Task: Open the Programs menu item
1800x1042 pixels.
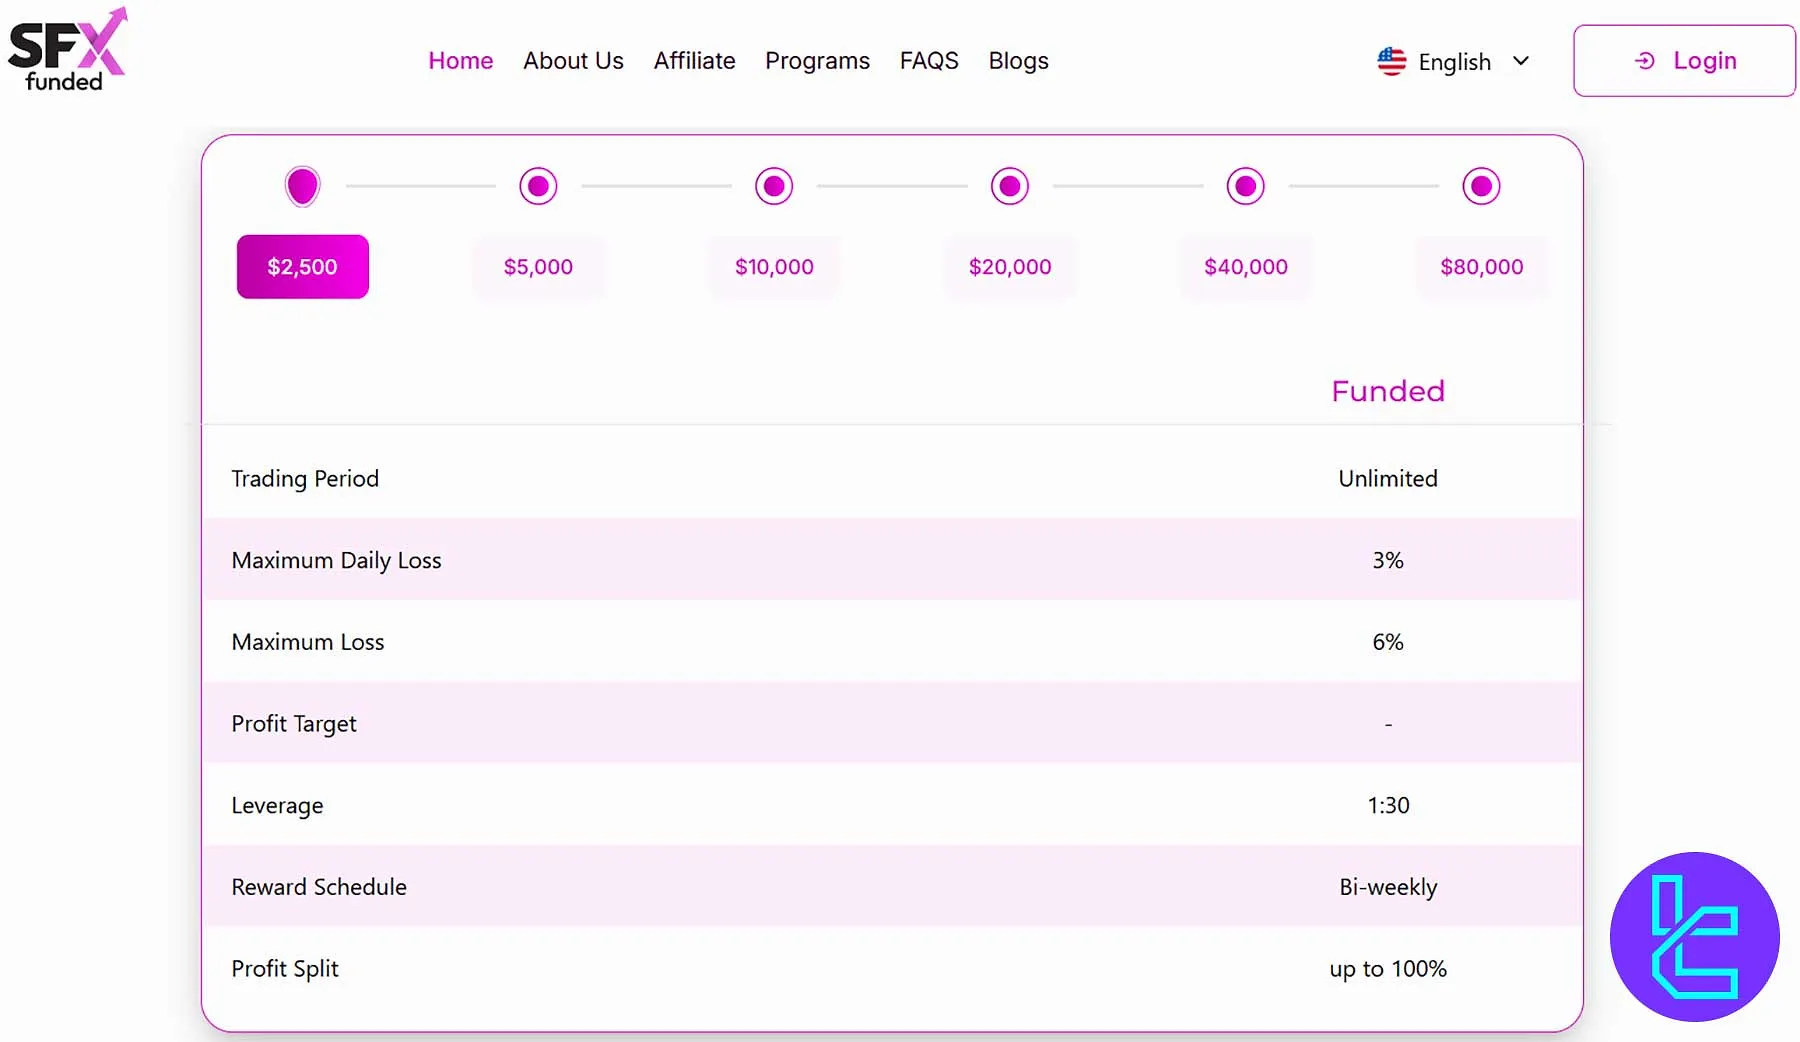Action: pos(817,61)
